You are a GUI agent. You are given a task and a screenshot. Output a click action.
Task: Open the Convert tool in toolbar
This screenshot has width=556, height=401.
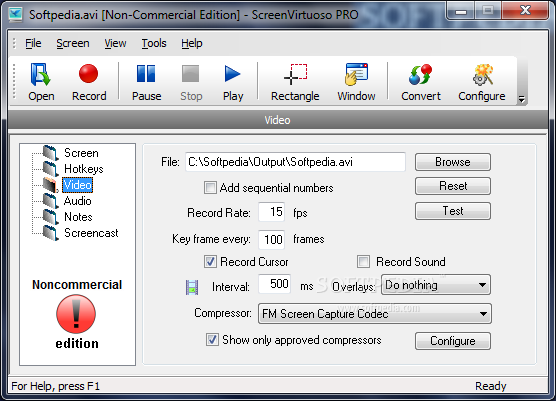click(421, 82)
